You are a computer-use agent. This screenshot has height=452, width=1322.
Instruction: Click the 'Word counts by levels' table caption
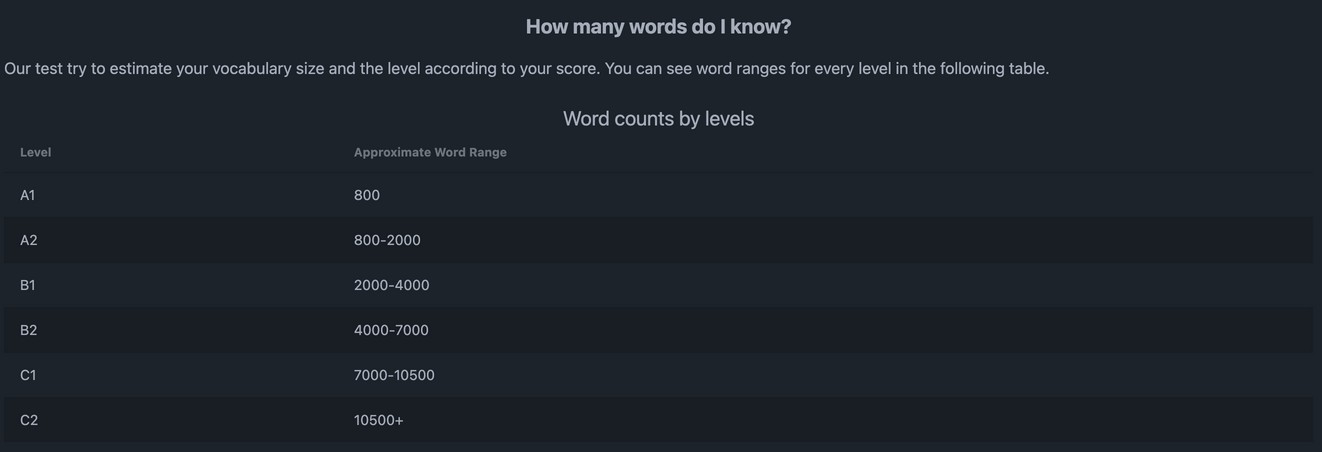coord(658,119)
